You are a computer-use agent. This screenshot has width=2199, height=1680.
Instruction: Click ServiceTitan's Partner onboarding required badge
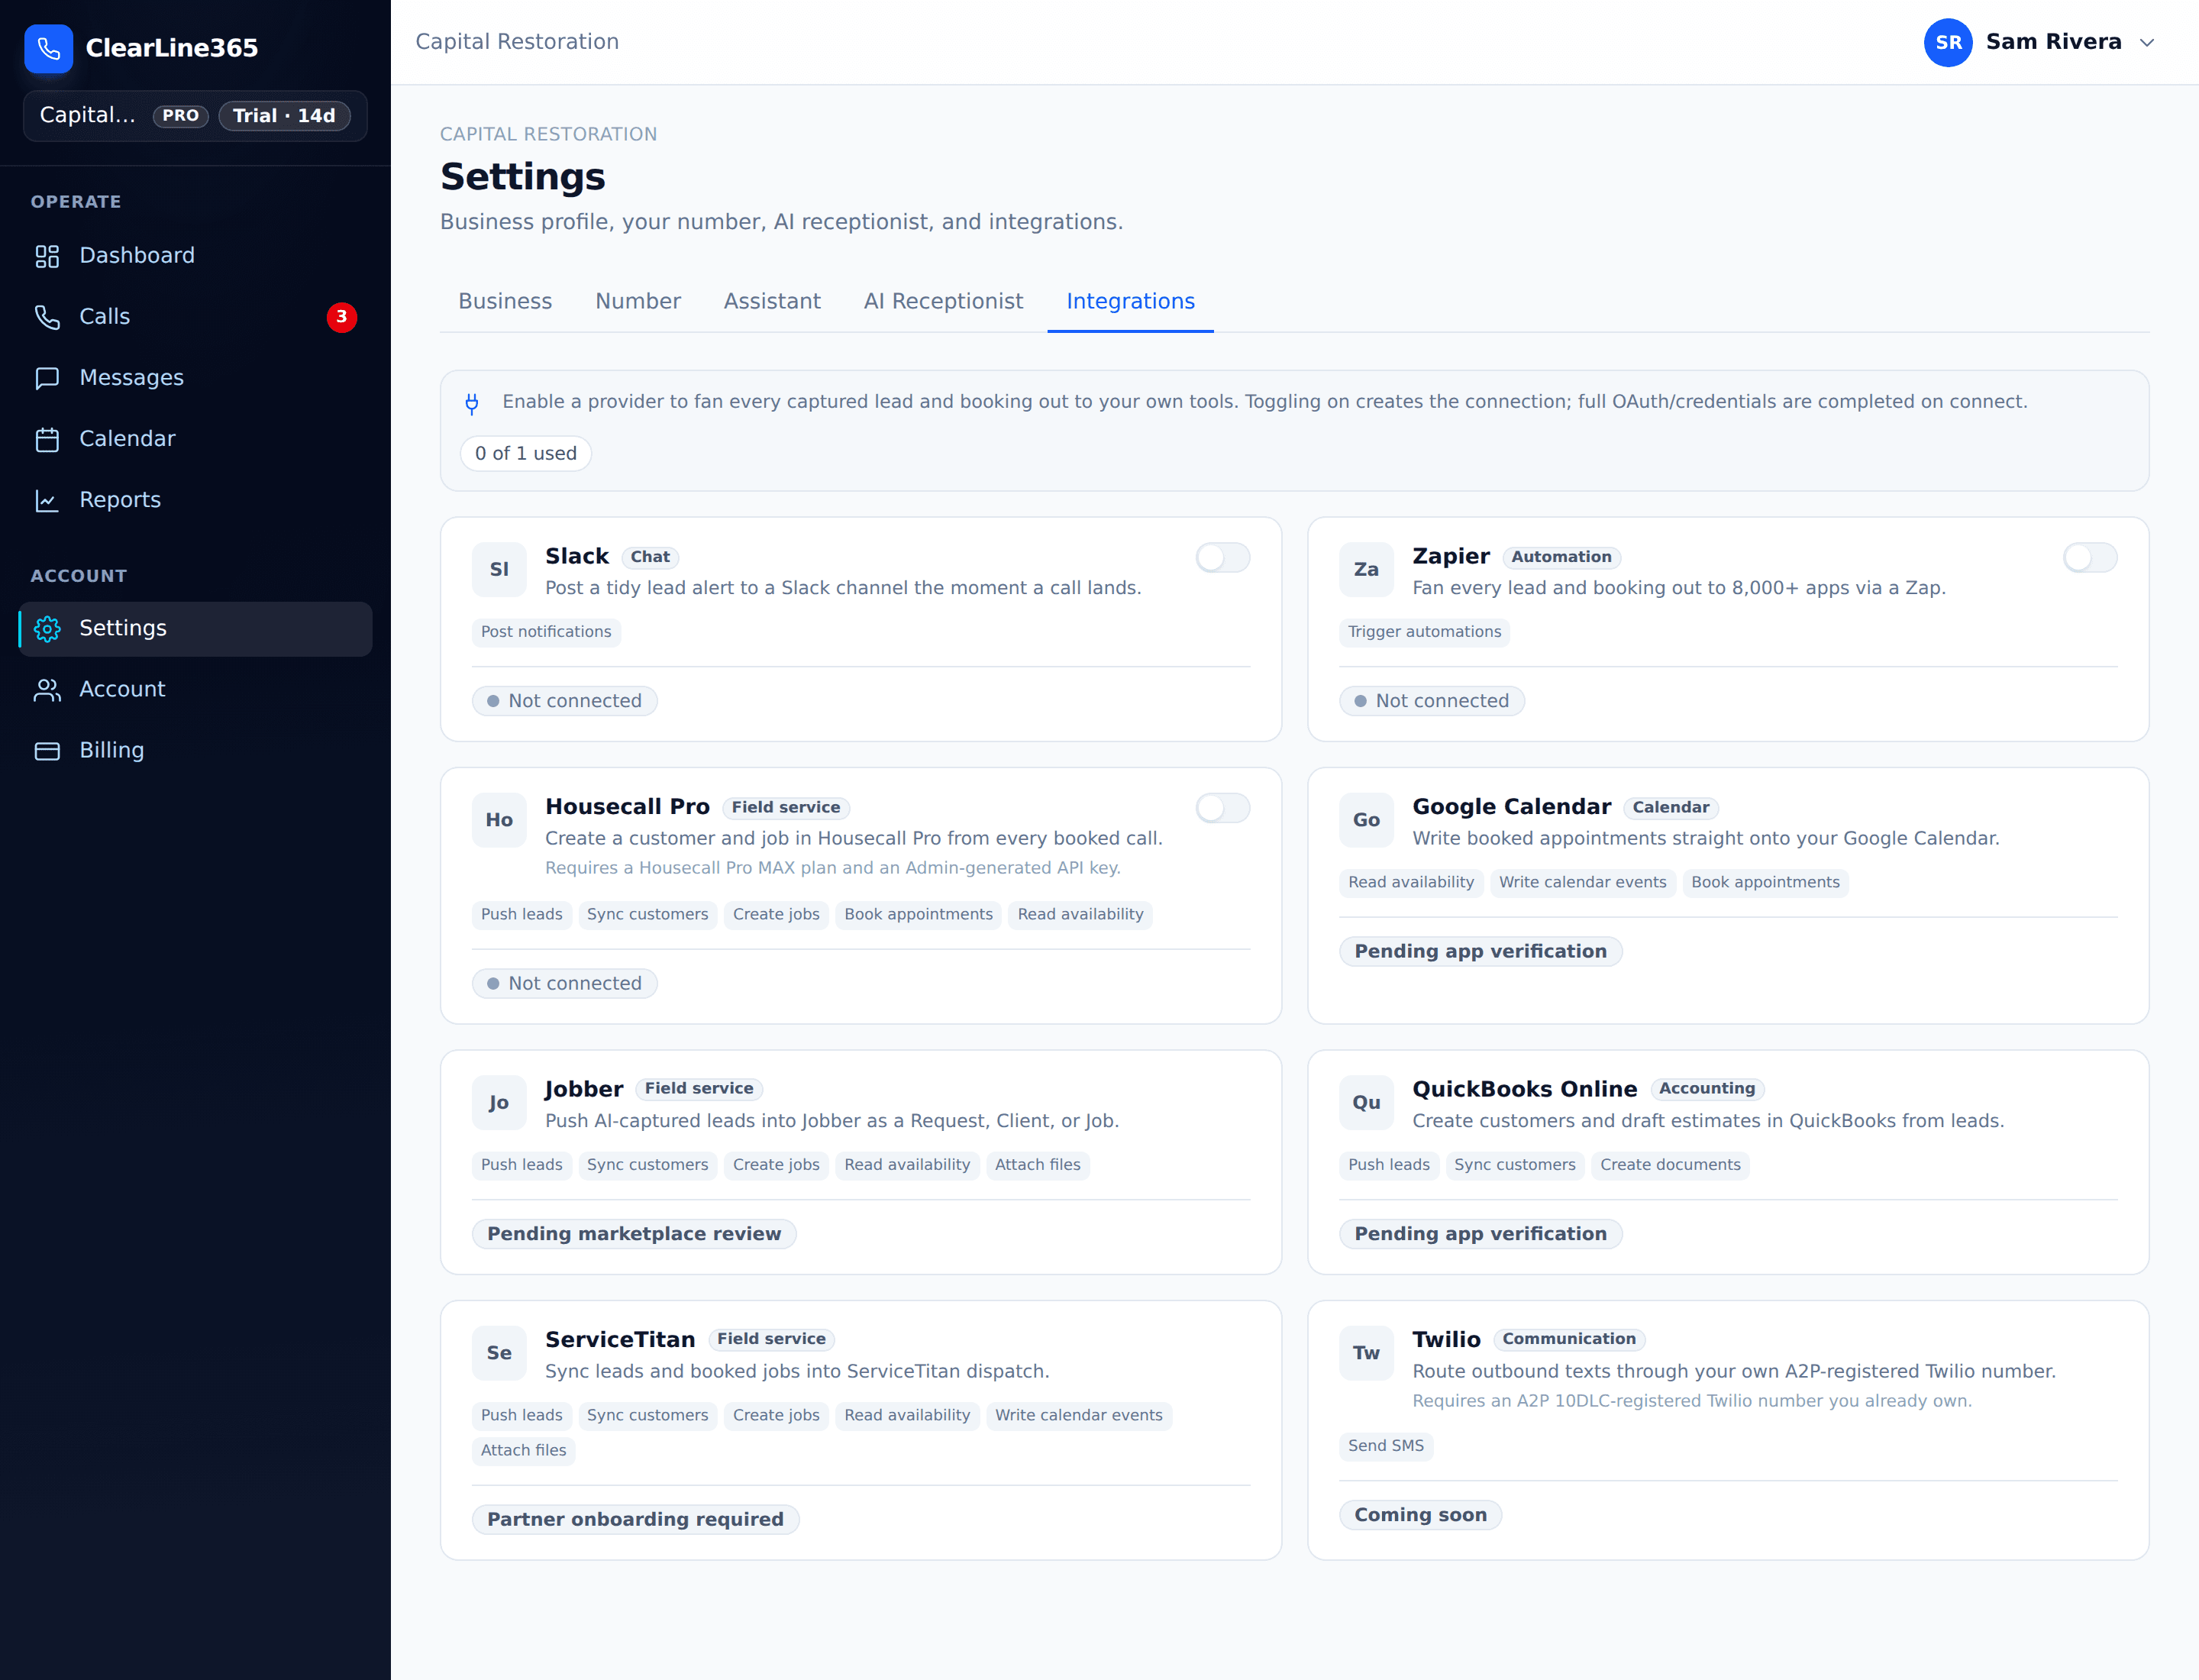tap(635, 1519)
